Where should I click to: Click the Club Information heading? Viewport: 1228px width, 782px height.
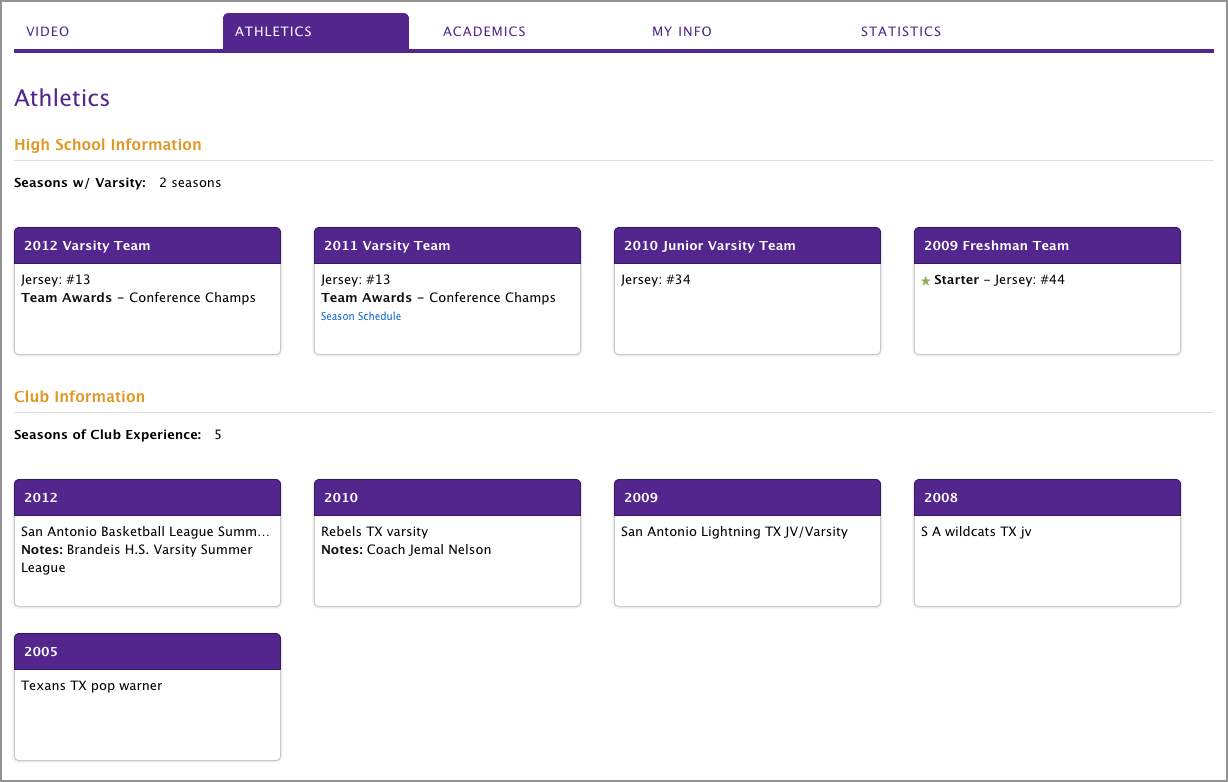click(80, 397)
